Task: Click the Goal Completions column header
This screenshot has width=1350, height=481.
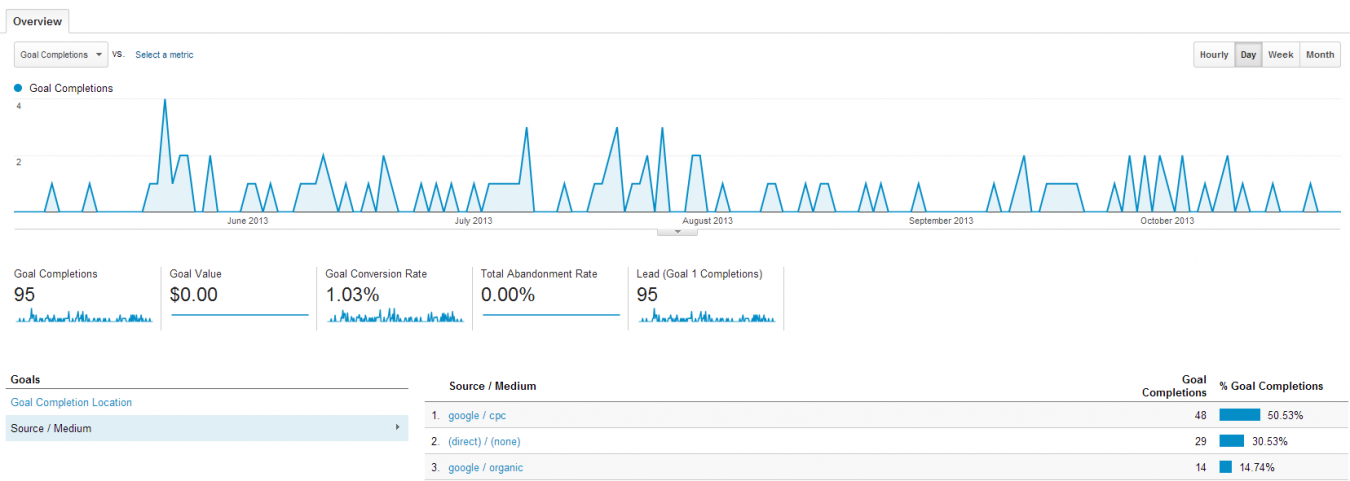Action: click(1174, 386)
